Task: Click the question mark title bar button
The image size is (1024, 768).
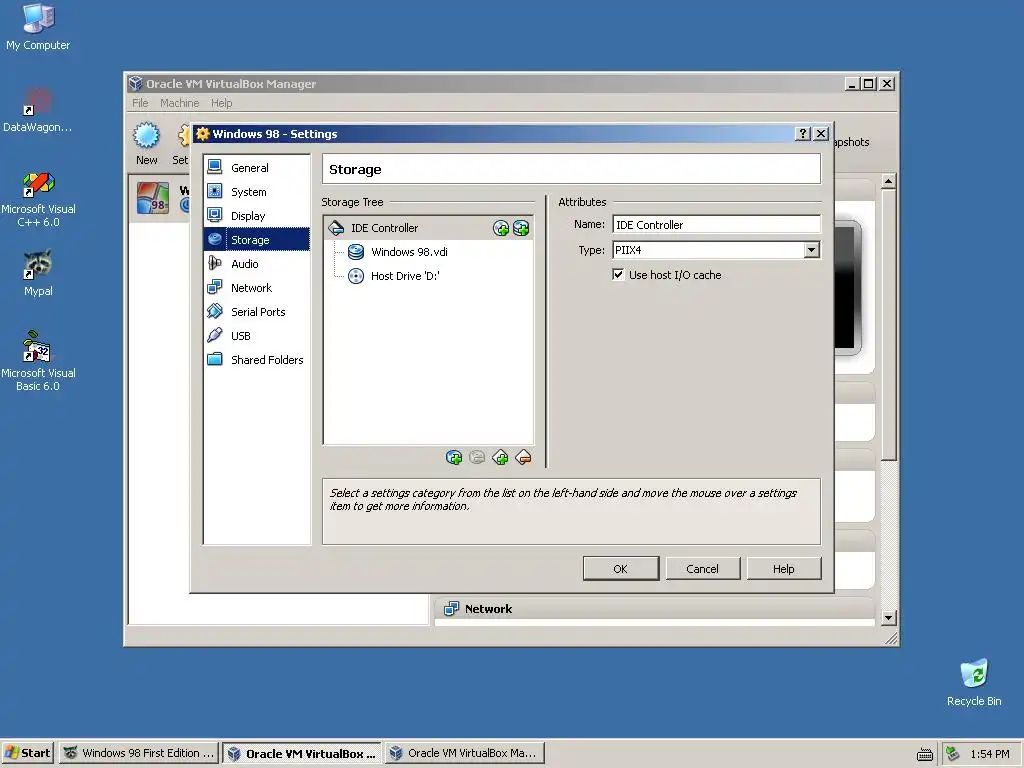Action: tap(803, 134)
